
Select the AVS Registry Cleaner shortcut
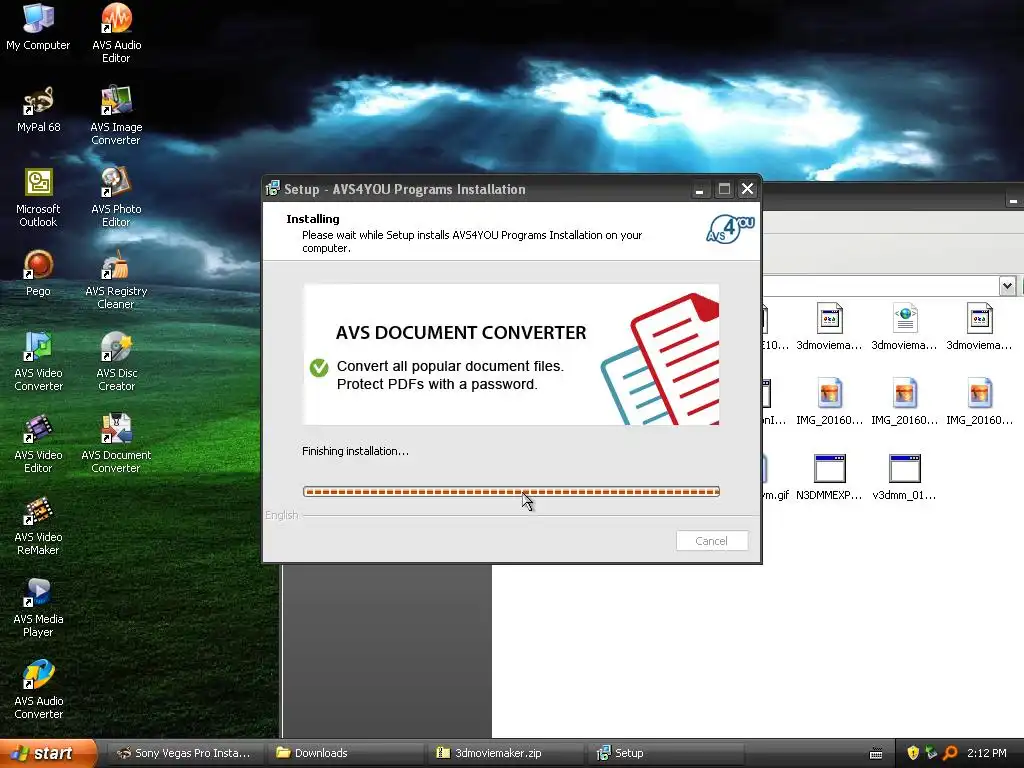click(116, 280)
